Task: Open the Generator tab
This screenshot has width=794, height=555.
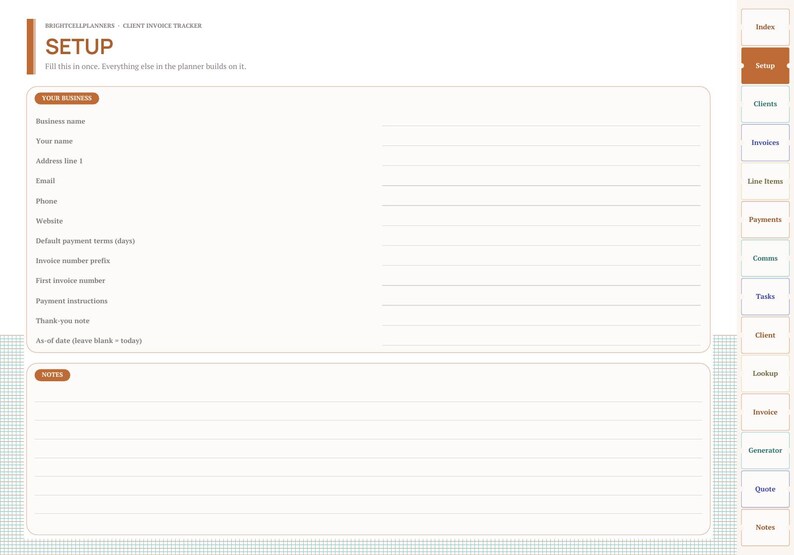Action: pyautogui.click(x=765, y=451)
